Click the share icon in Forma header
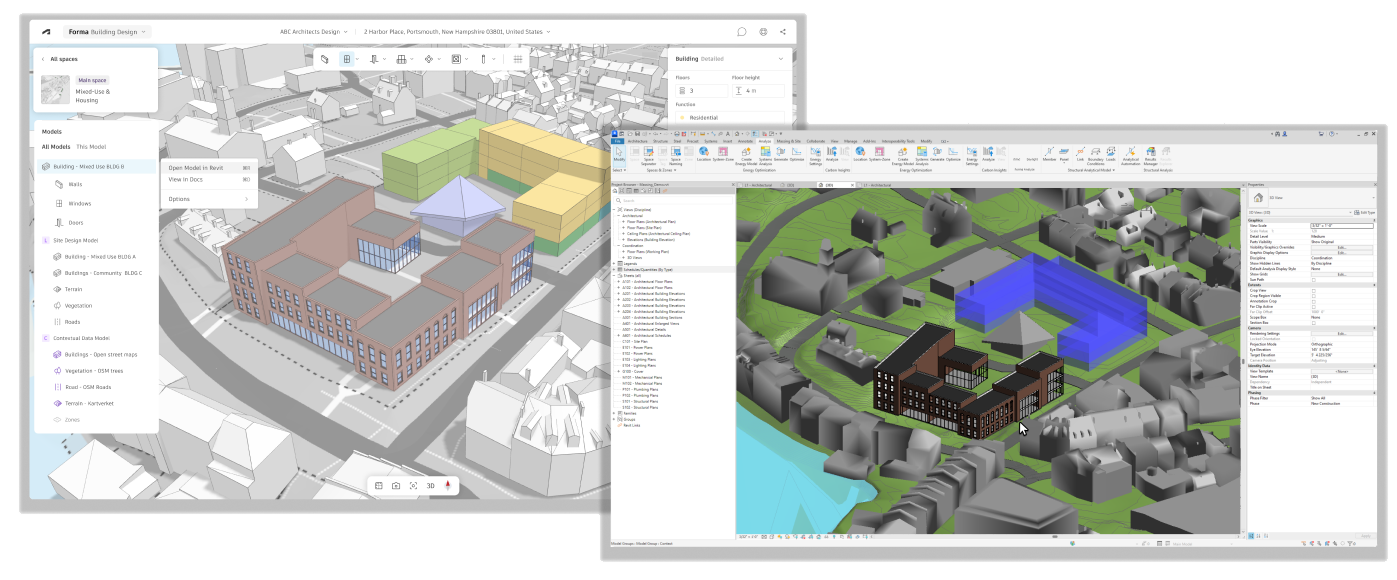This screenshot has width=1397, height=580. 783,32
